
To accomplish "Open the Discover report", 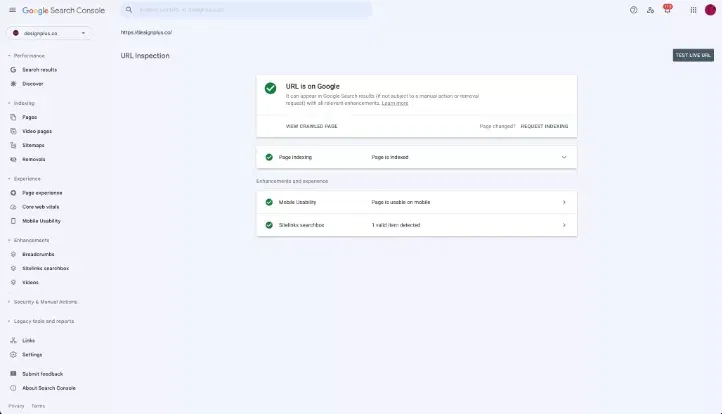I will (x=33, y=84).
